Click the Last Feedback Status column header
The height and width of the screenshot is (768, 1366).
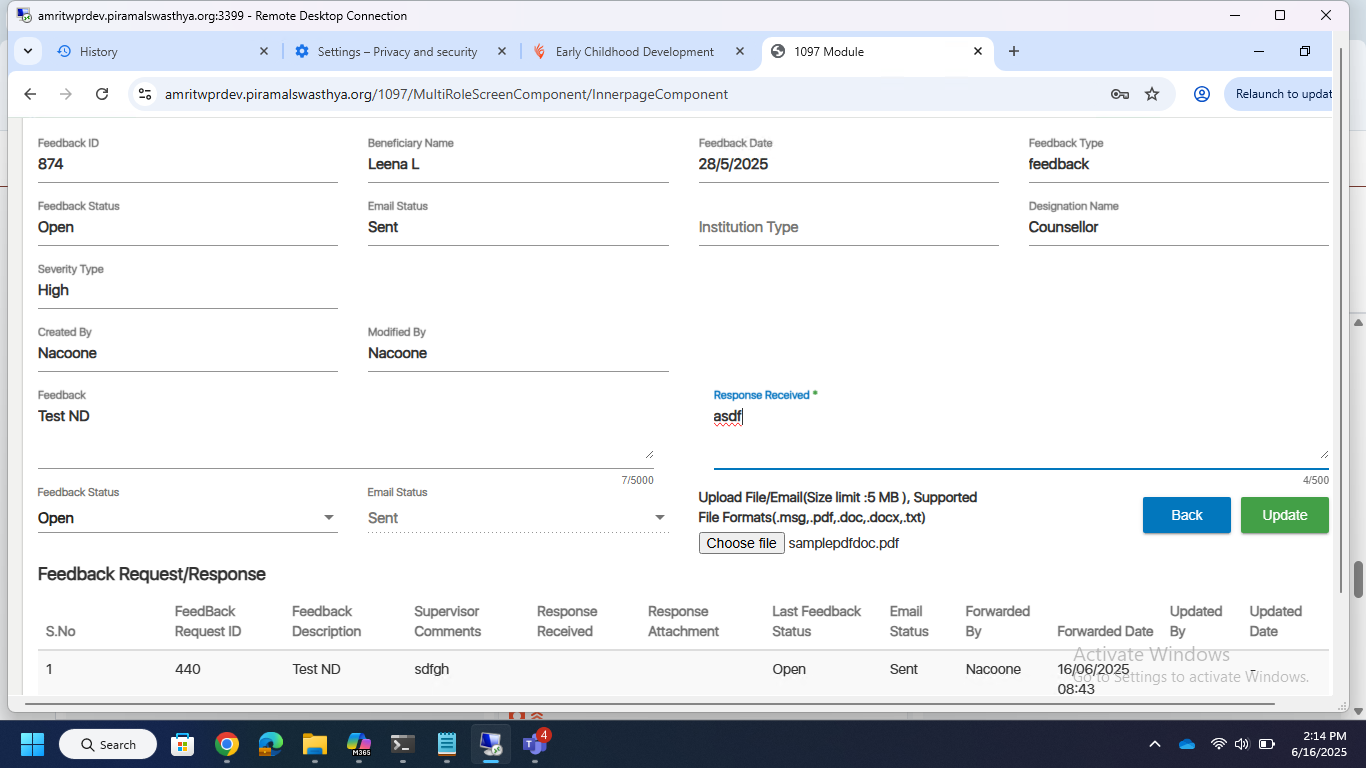click(816, 621)
